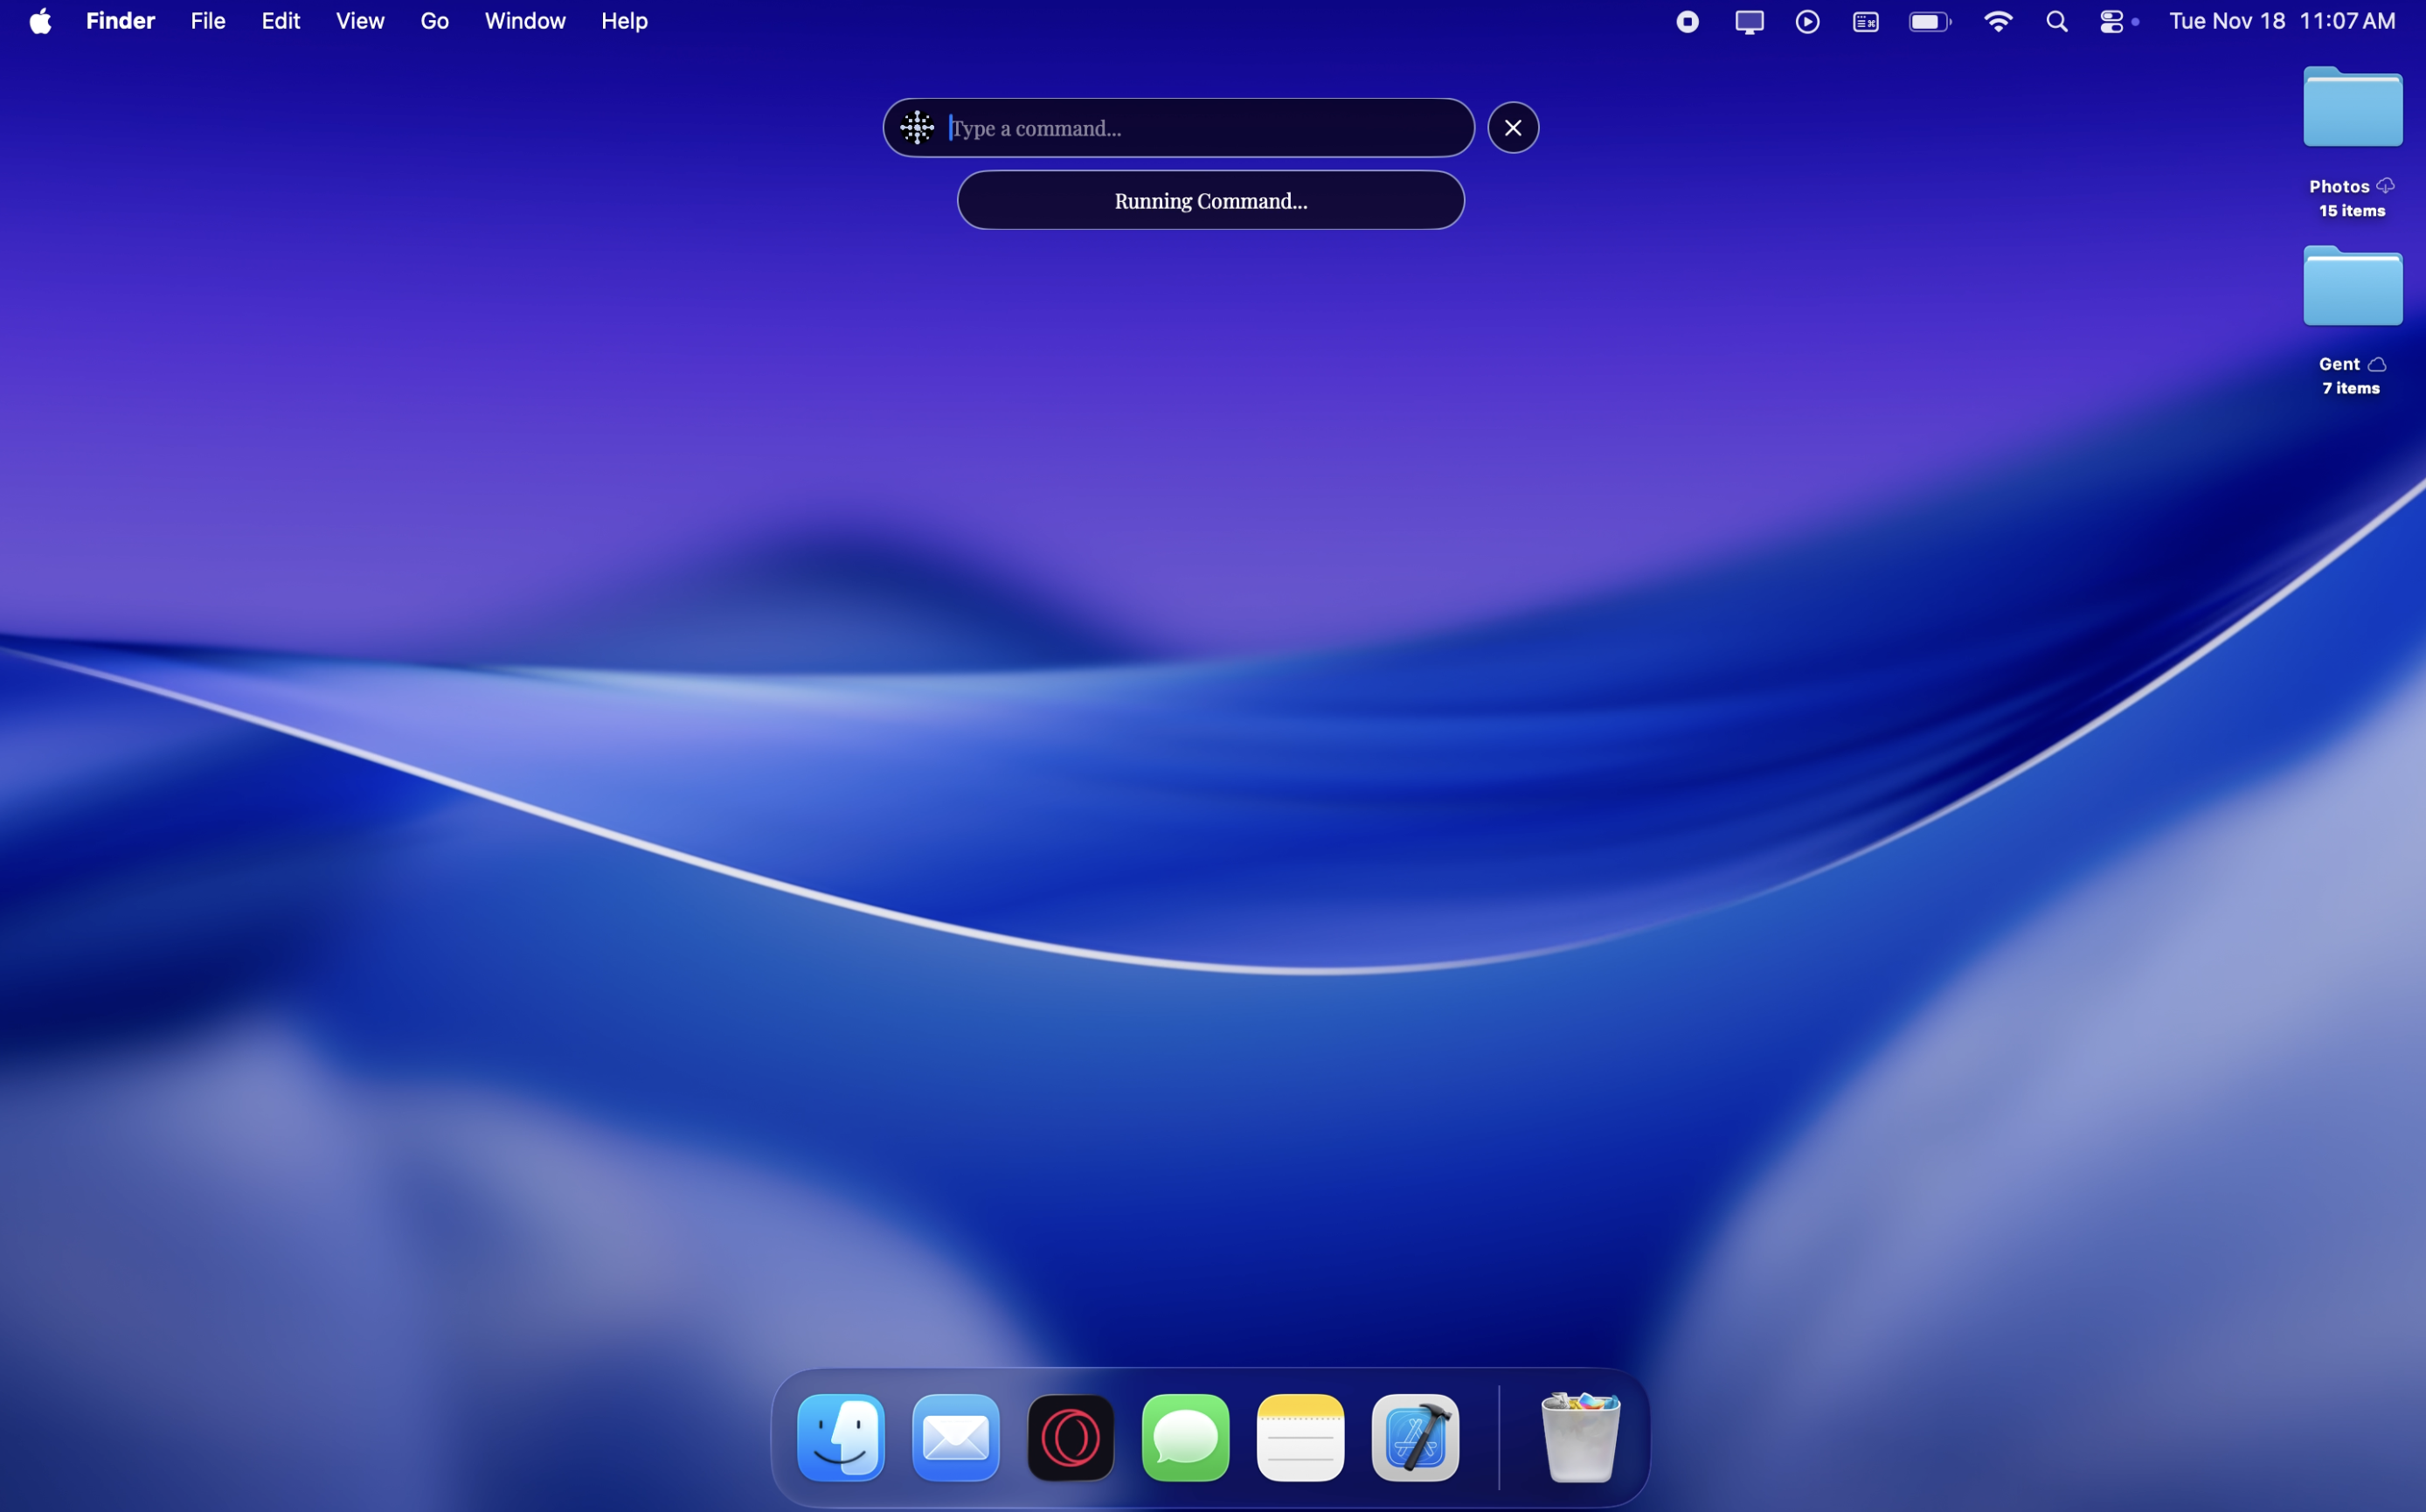The width and height of the screenshot is (2426, 1512).
Task: Open the Trash in Dock
Action: (1579, 1437)
